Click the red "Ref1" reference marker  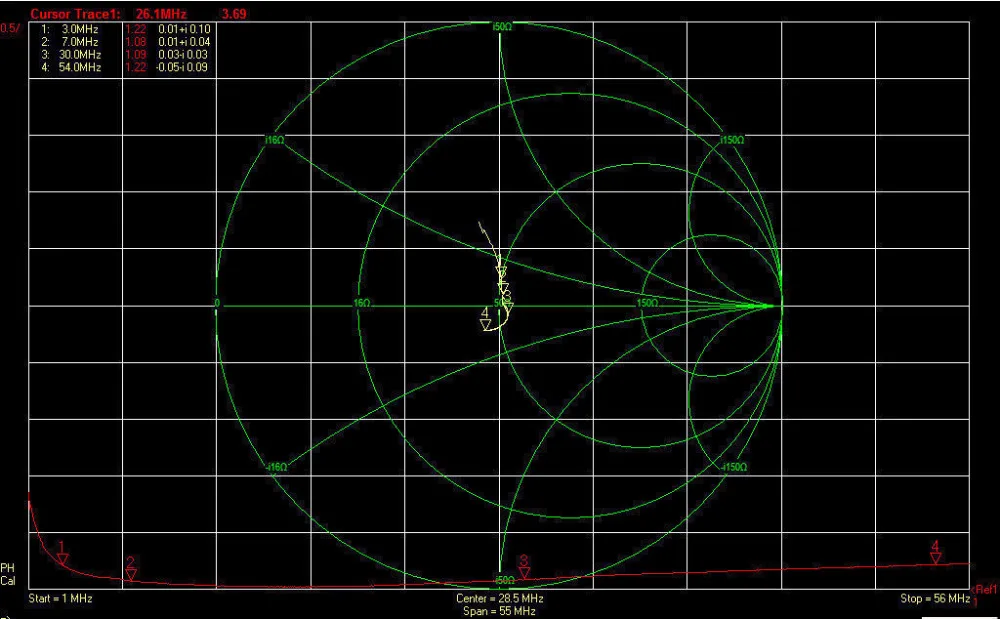(x=985, y=590)
